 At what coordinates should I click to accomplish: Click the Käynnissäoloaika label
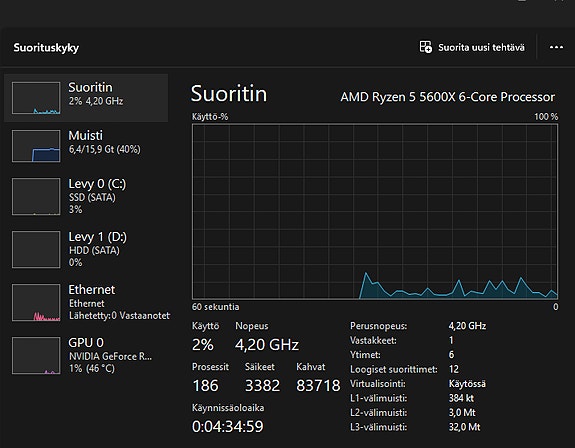(x=228, y=408)
